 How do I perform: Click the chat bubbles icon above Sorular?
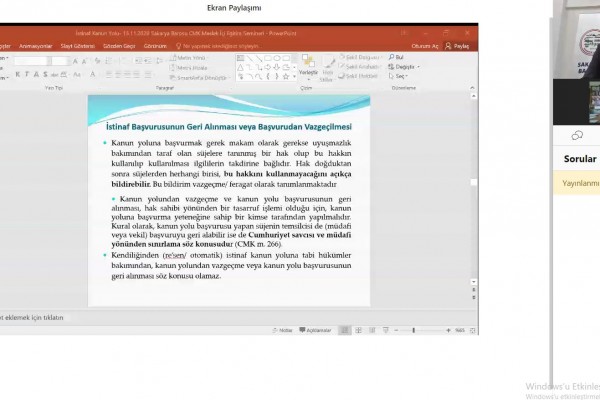(x=576, y=135)
